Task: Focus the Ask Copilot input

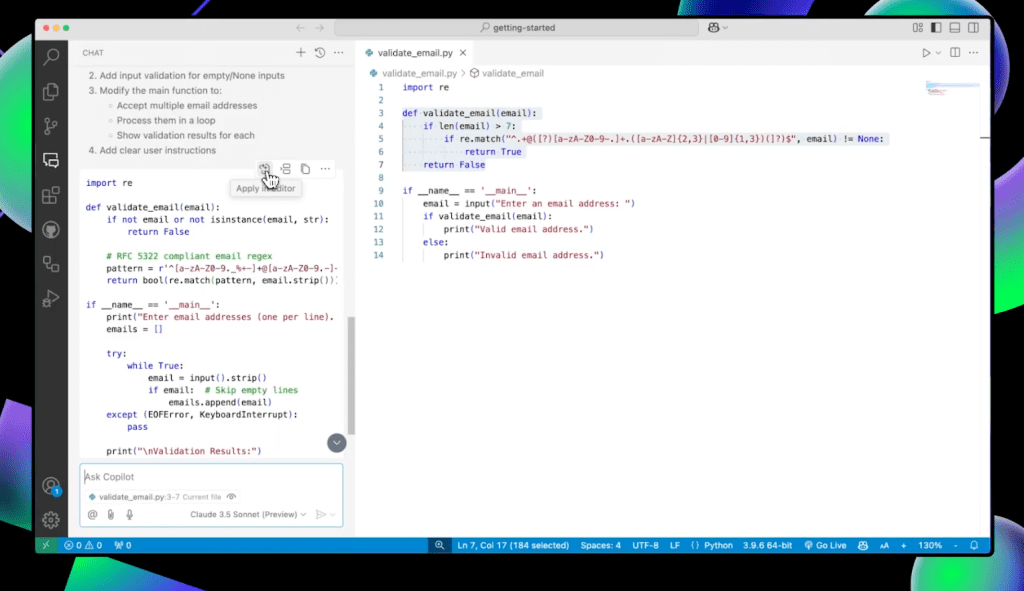Action: pyautogui.click(x=211, y=477)
